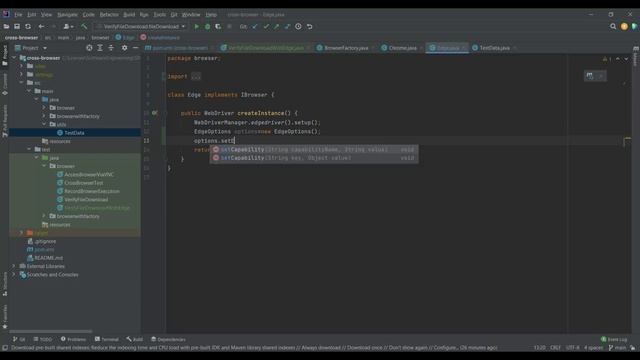Collapse the cross-browser root node
Screen dimensions: 640x360
pyautogui.click(x=14, y=58)
